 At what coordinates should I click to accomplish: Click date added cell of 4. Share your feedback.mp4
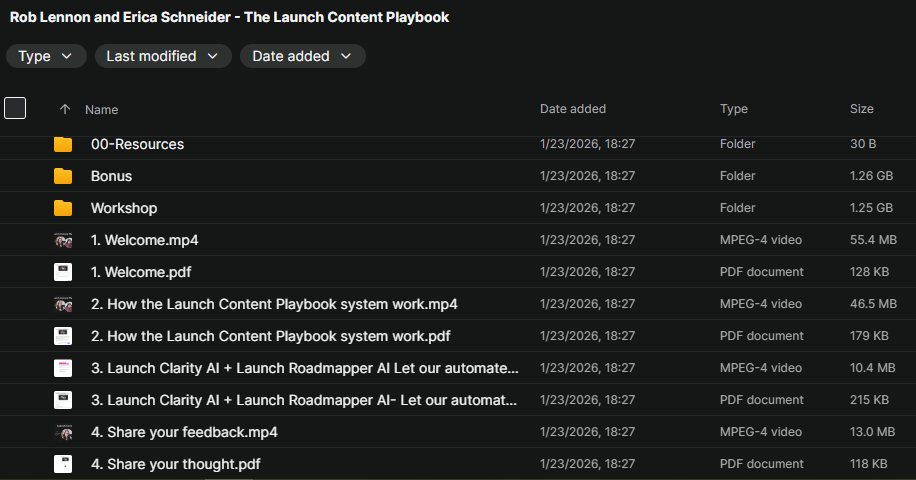click(x=587, y=432)
